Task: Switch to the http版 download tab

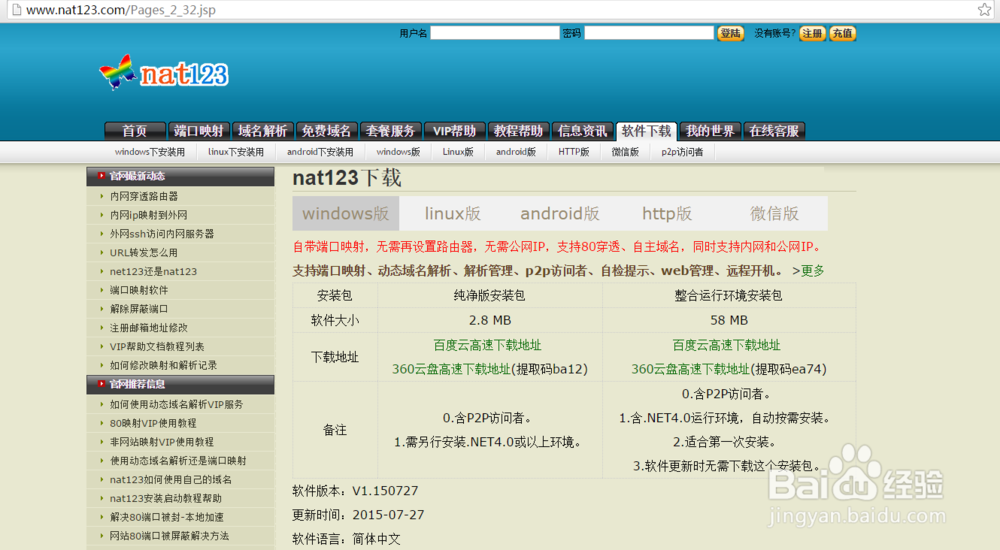Action: (667, 213)
